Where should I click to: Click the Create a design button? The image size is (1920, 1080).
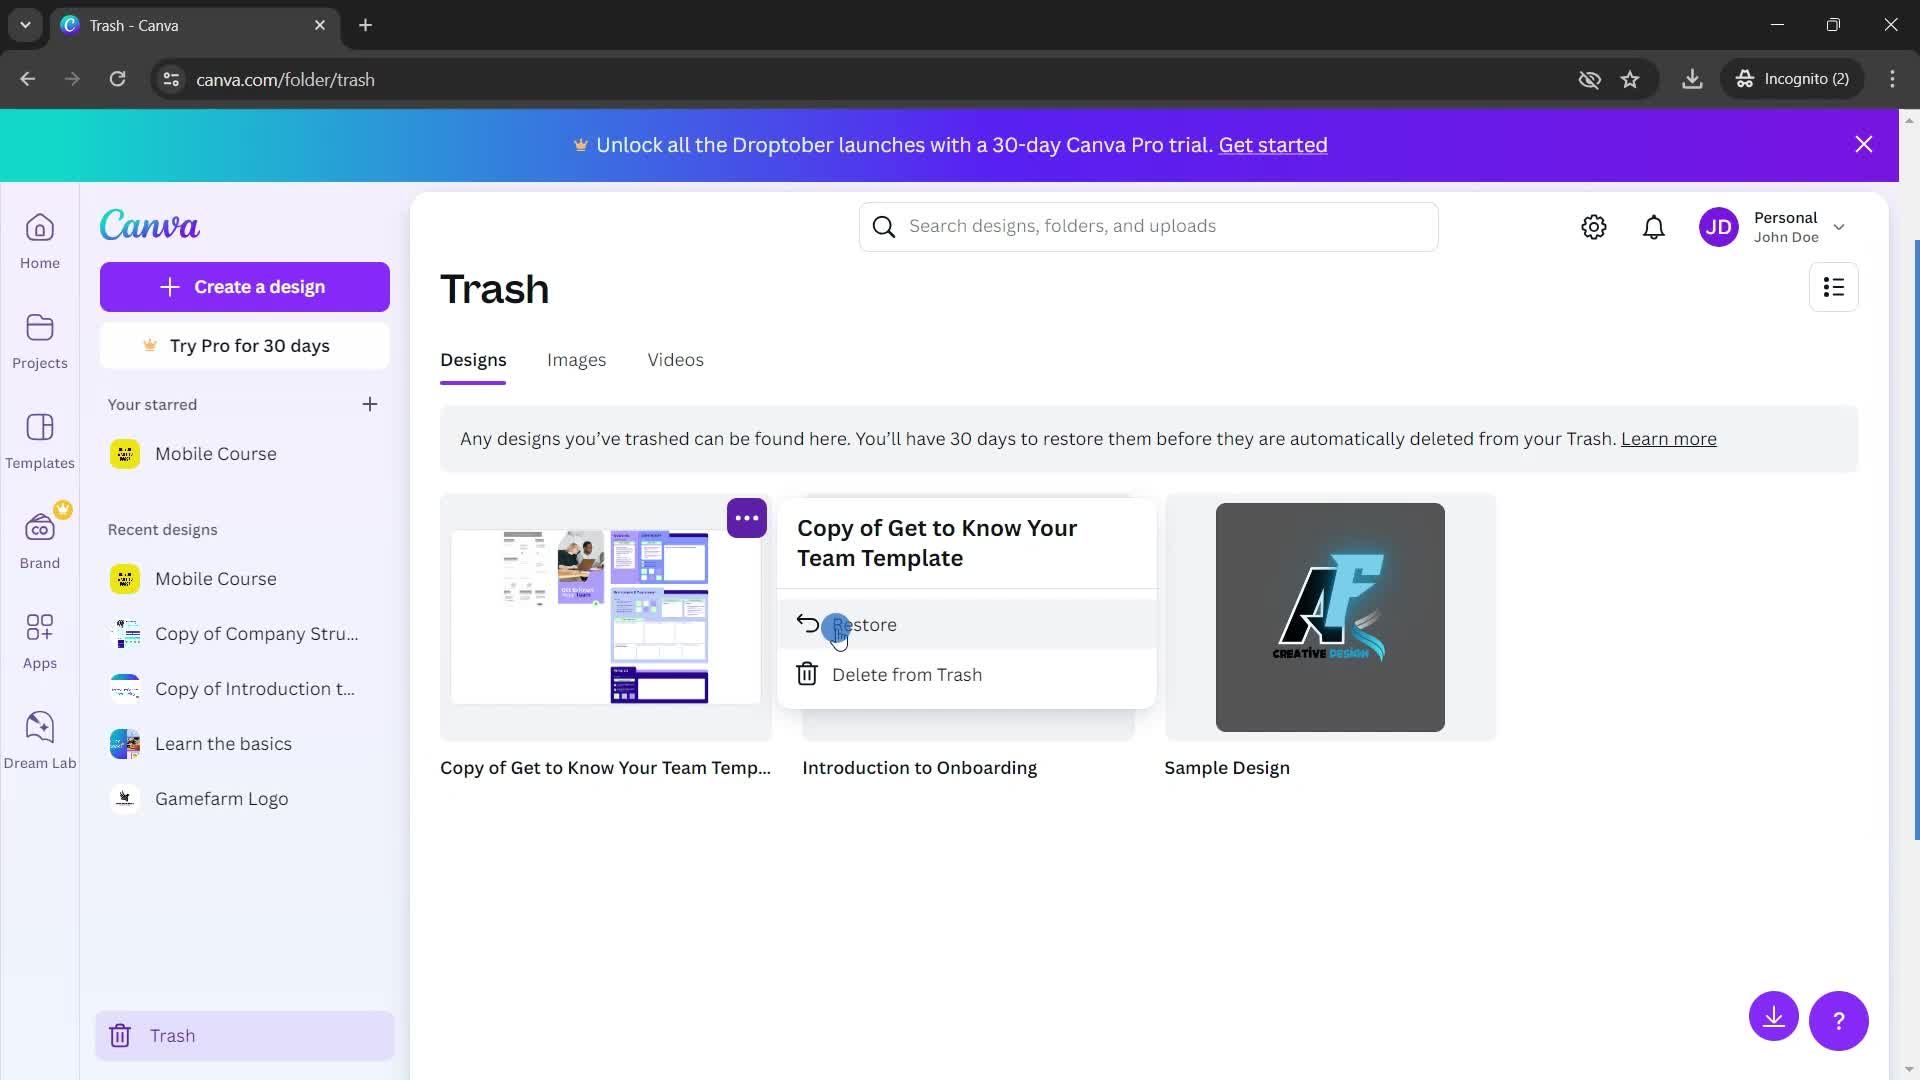point(245,287)
